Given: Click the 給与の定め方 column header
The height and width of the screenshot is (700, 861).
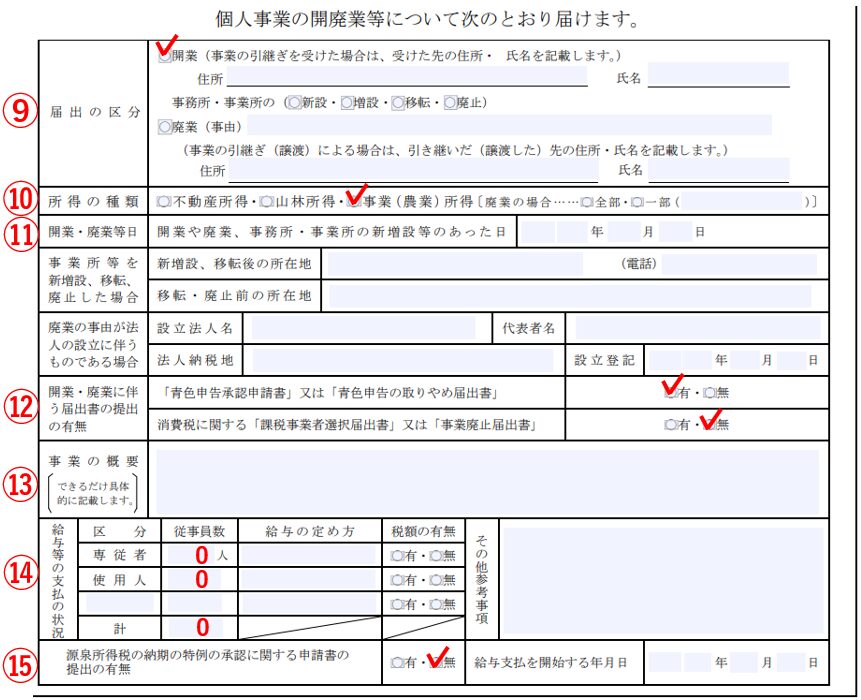Looking at the screenshot, I should click(x=310, y=531).
